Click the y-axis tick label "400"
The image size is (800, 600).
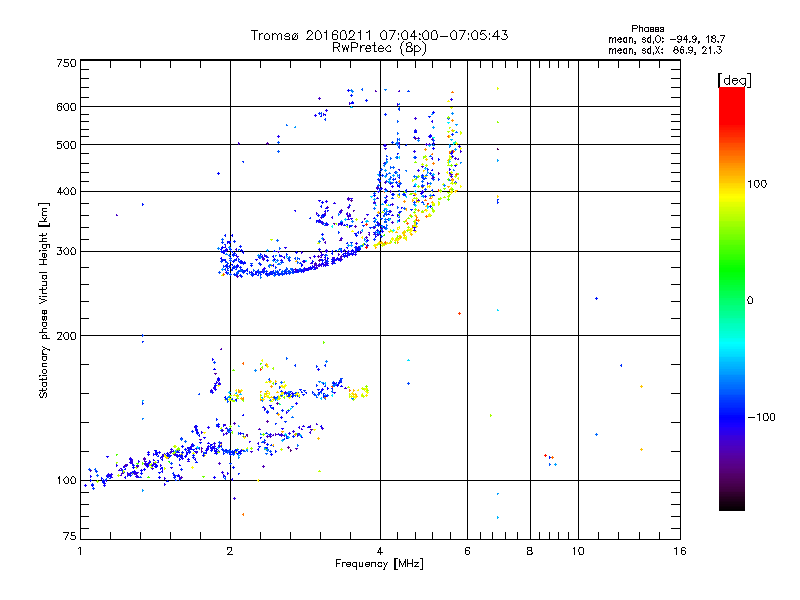click(67, 192)
